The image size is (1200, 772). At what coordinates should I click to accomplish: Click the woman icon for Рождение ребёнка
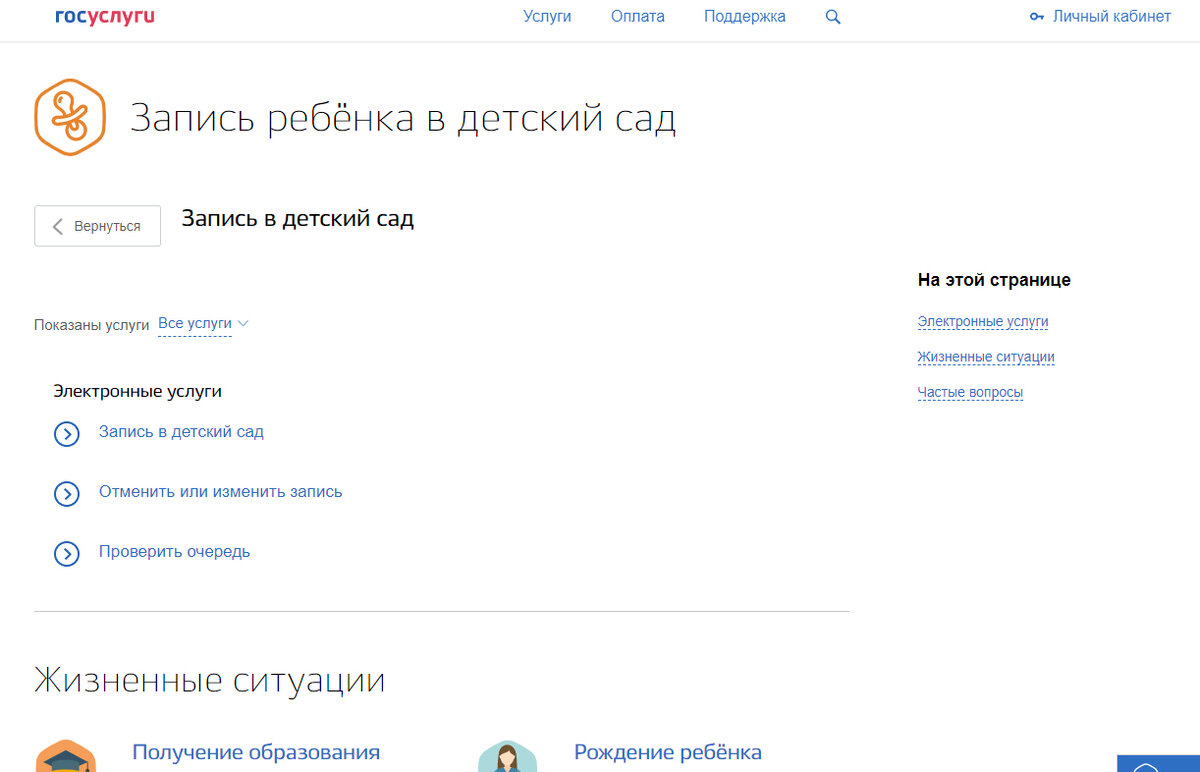(507, 756)
